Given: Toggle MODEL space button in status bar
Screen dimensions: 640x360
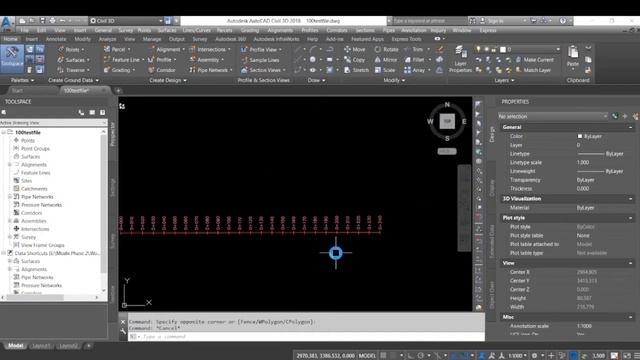Looking at the screenshot, I should pyautogui.click(x=367, y=356).
